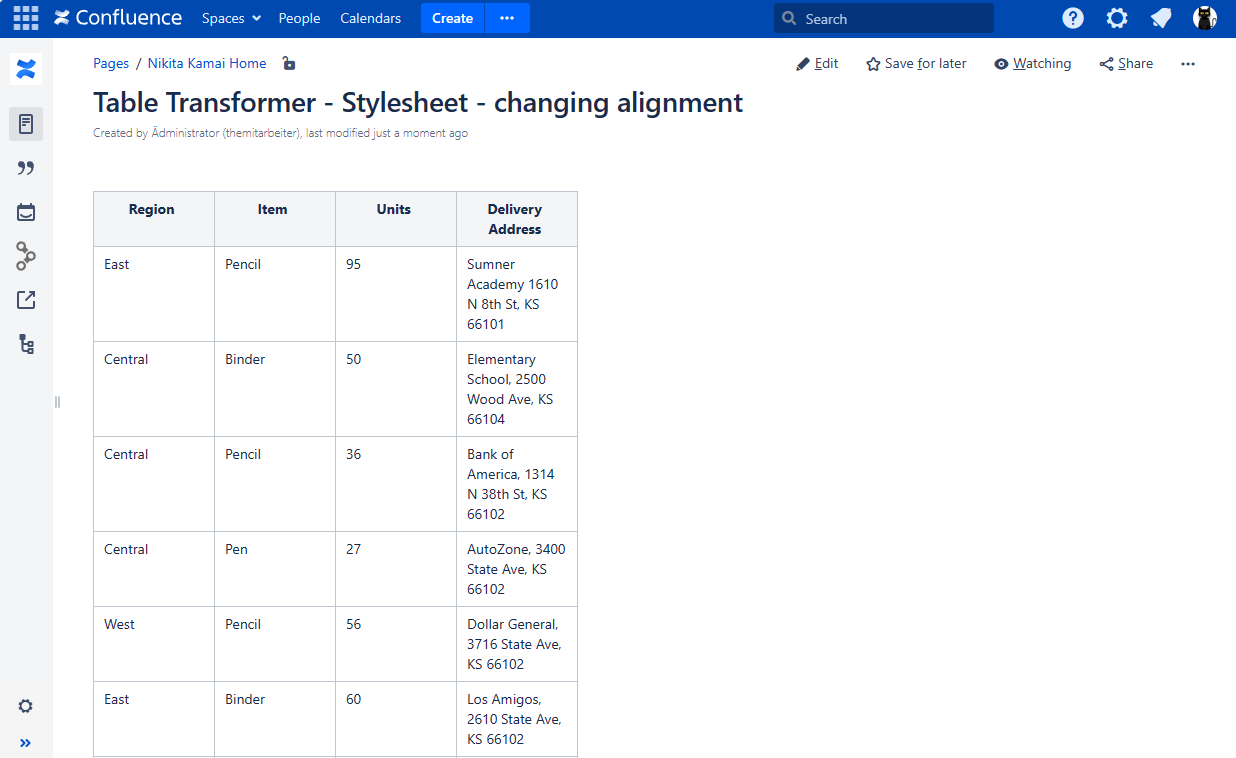Click the Confluence logo in header

point(118,18)
